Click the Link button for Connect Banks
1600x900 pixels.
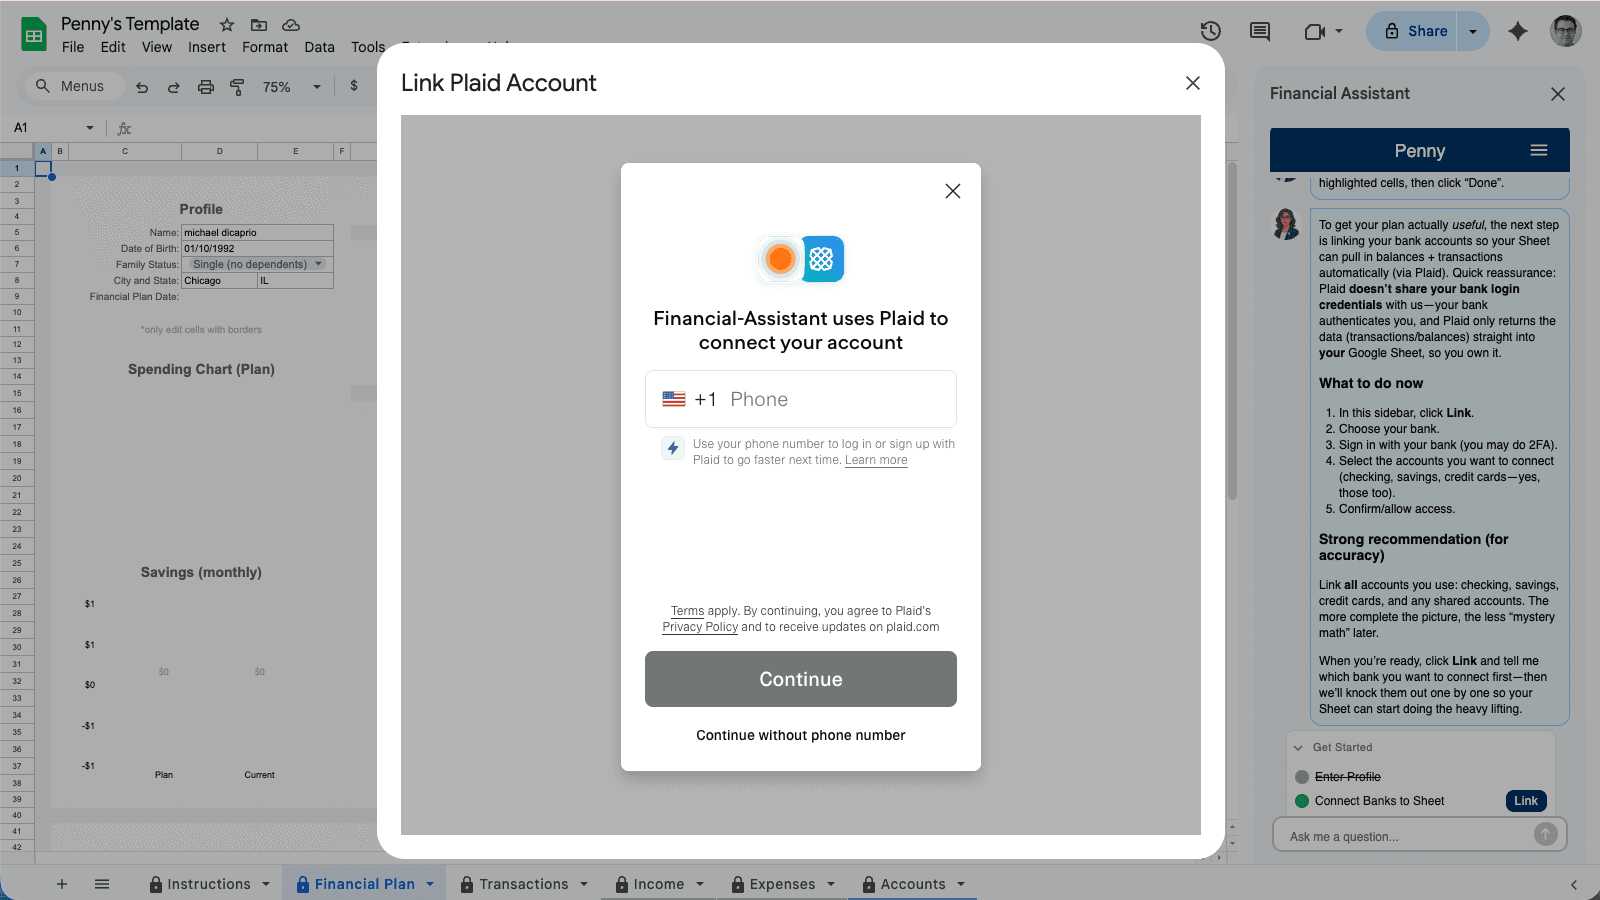point(1524,800)
